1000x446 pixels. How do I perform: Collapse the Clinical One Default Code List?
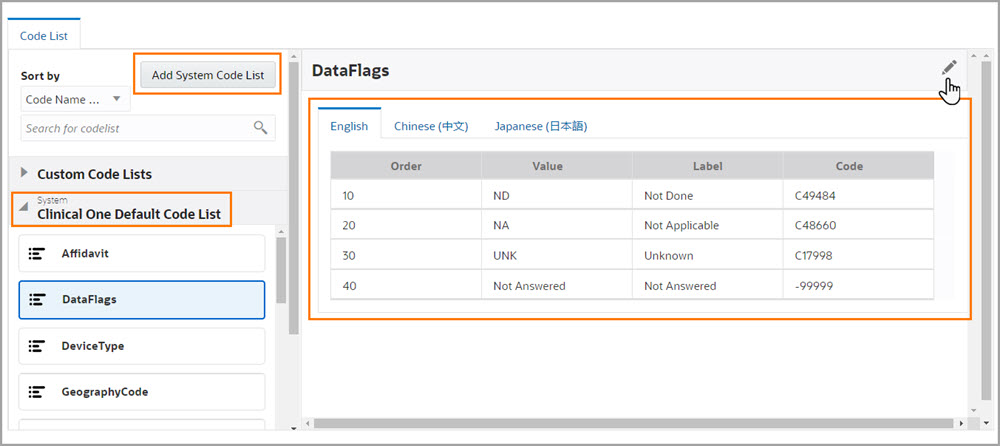click(x=23, y=209)
